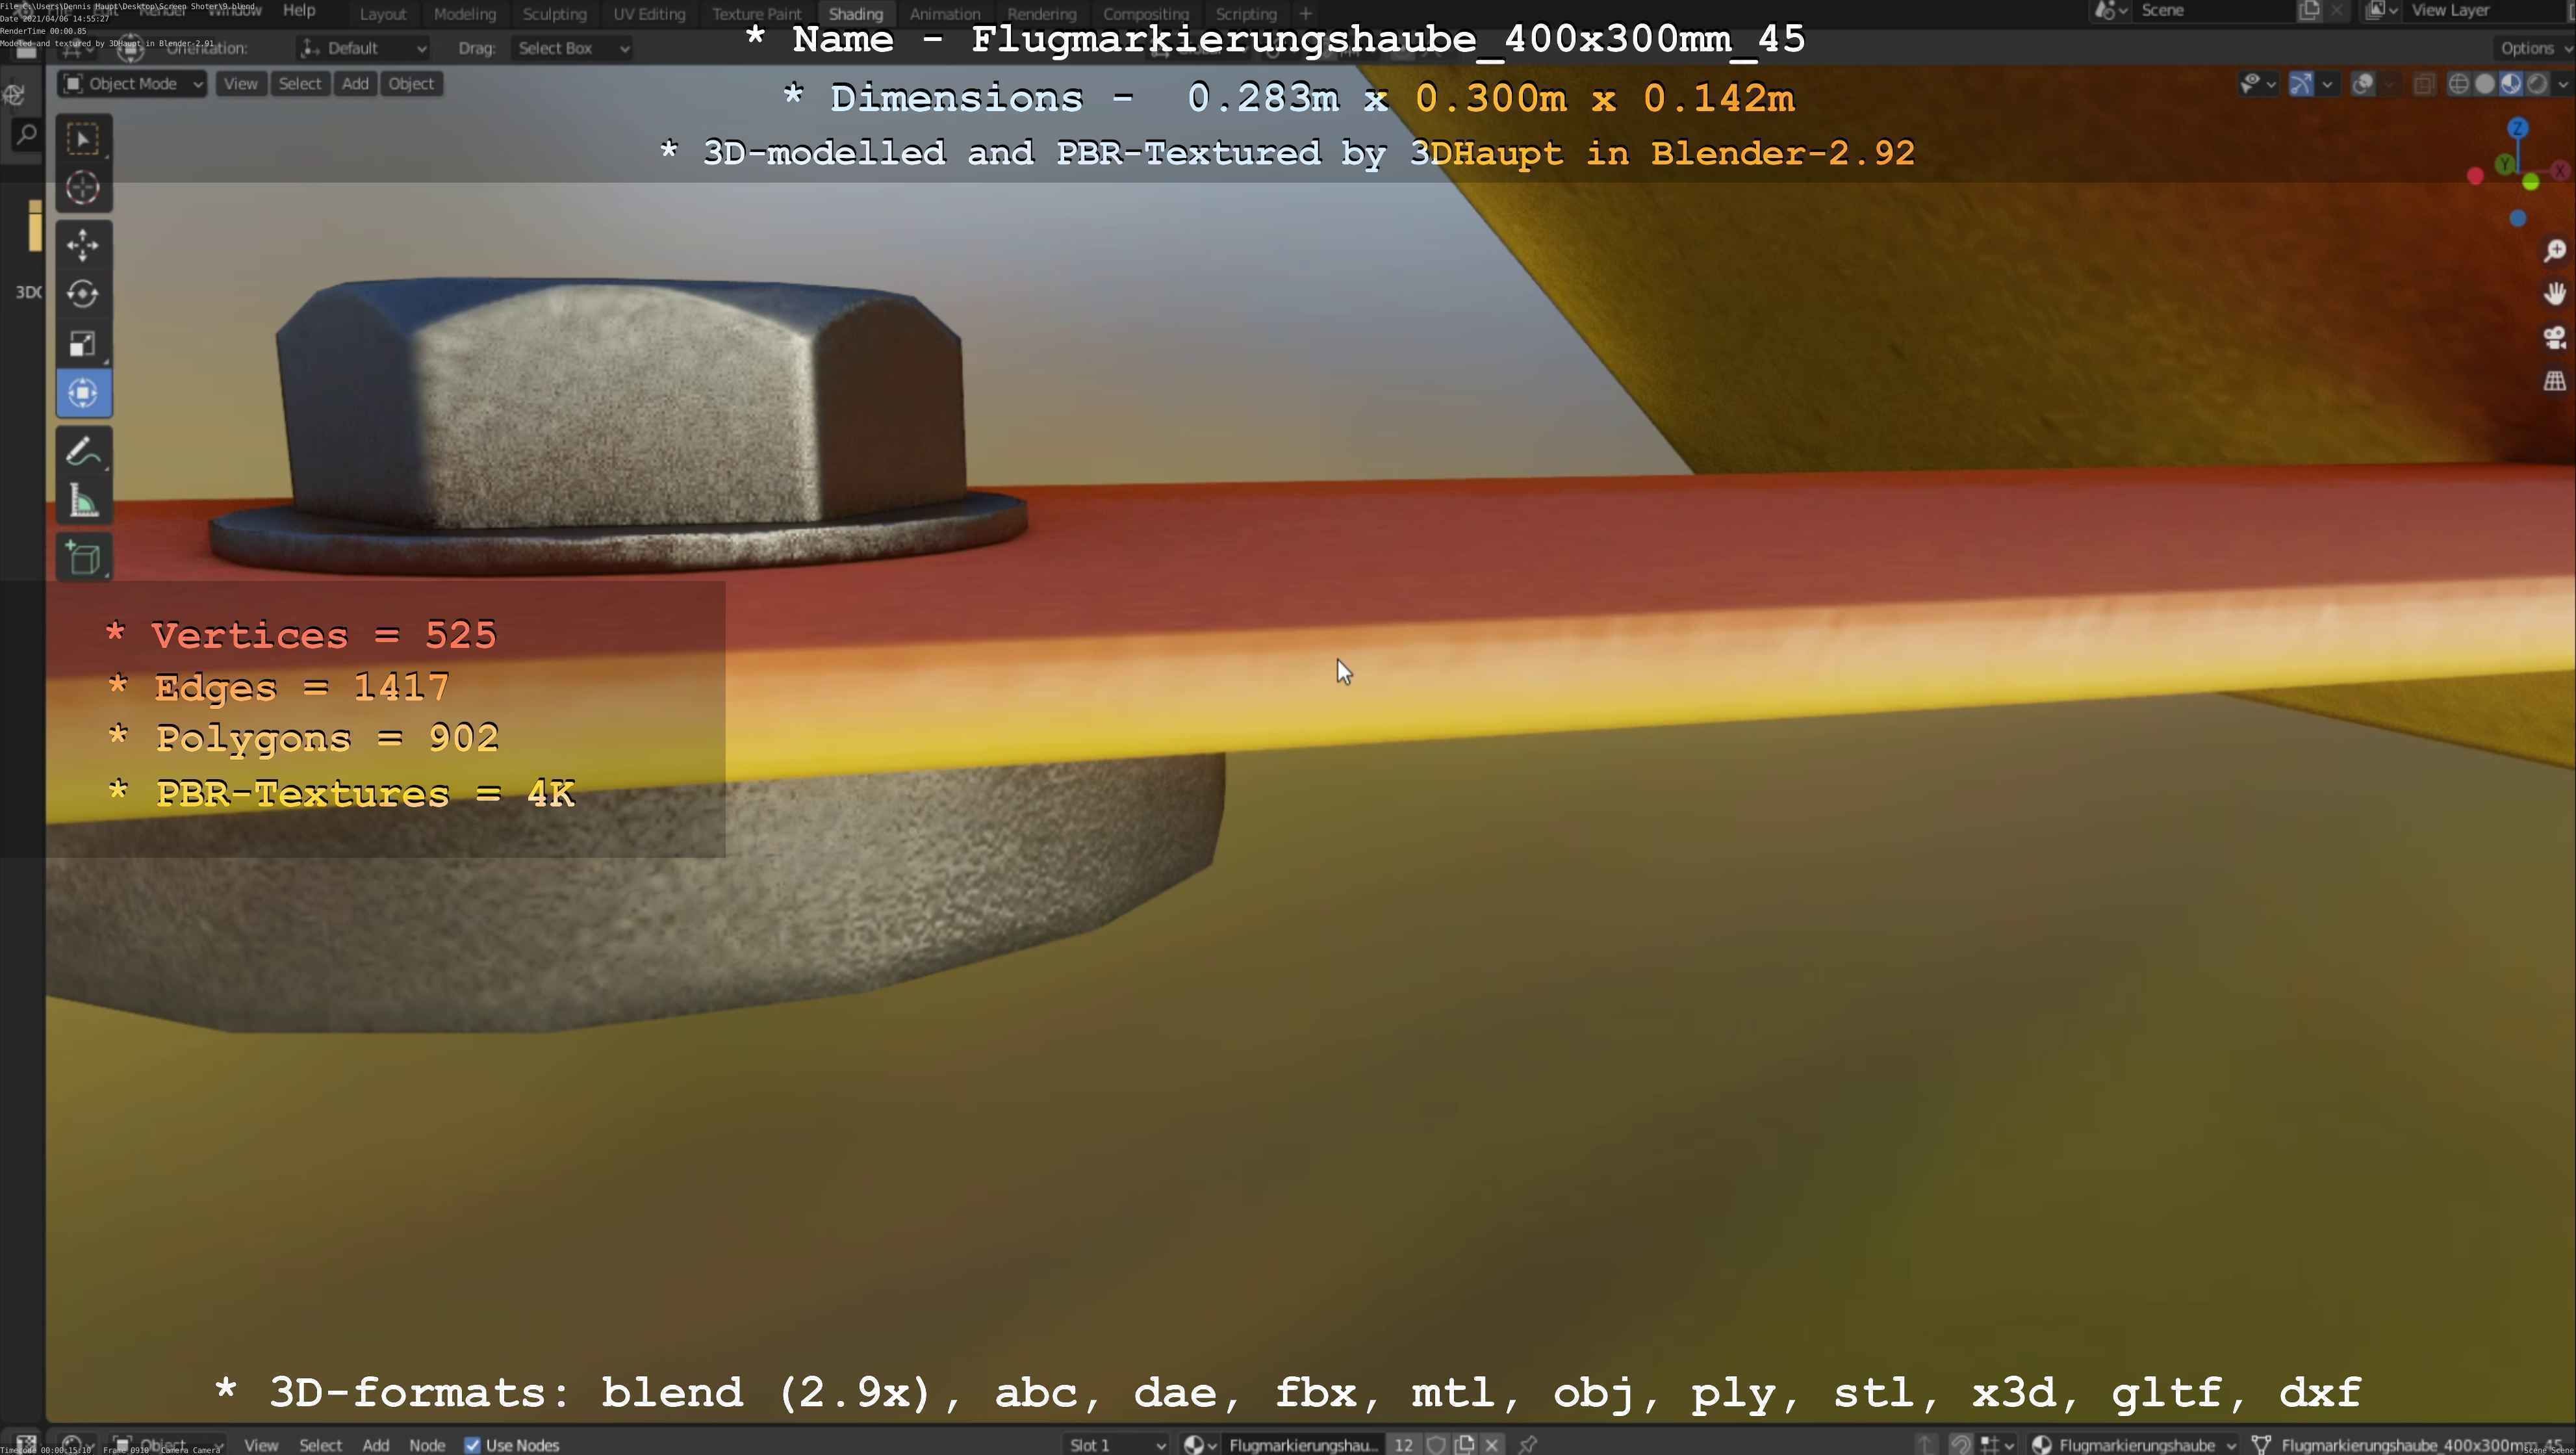Toggle viewport overlays

(2363, 84)
